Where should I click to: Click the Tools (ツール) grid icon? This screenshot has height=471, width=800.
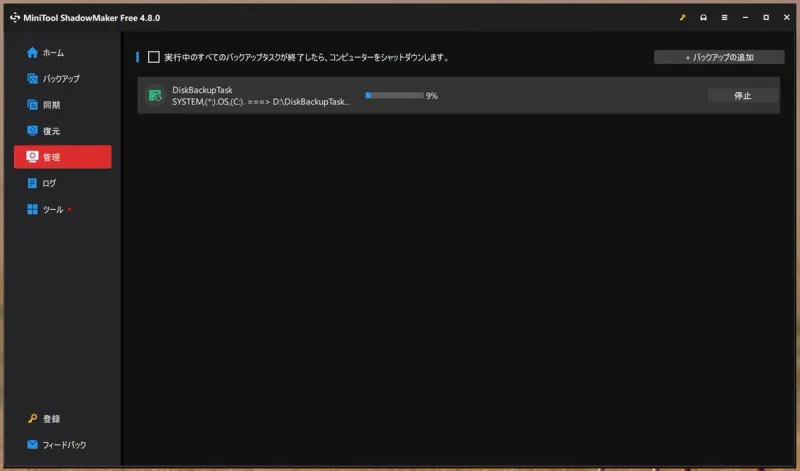click(x=32, y=210)
